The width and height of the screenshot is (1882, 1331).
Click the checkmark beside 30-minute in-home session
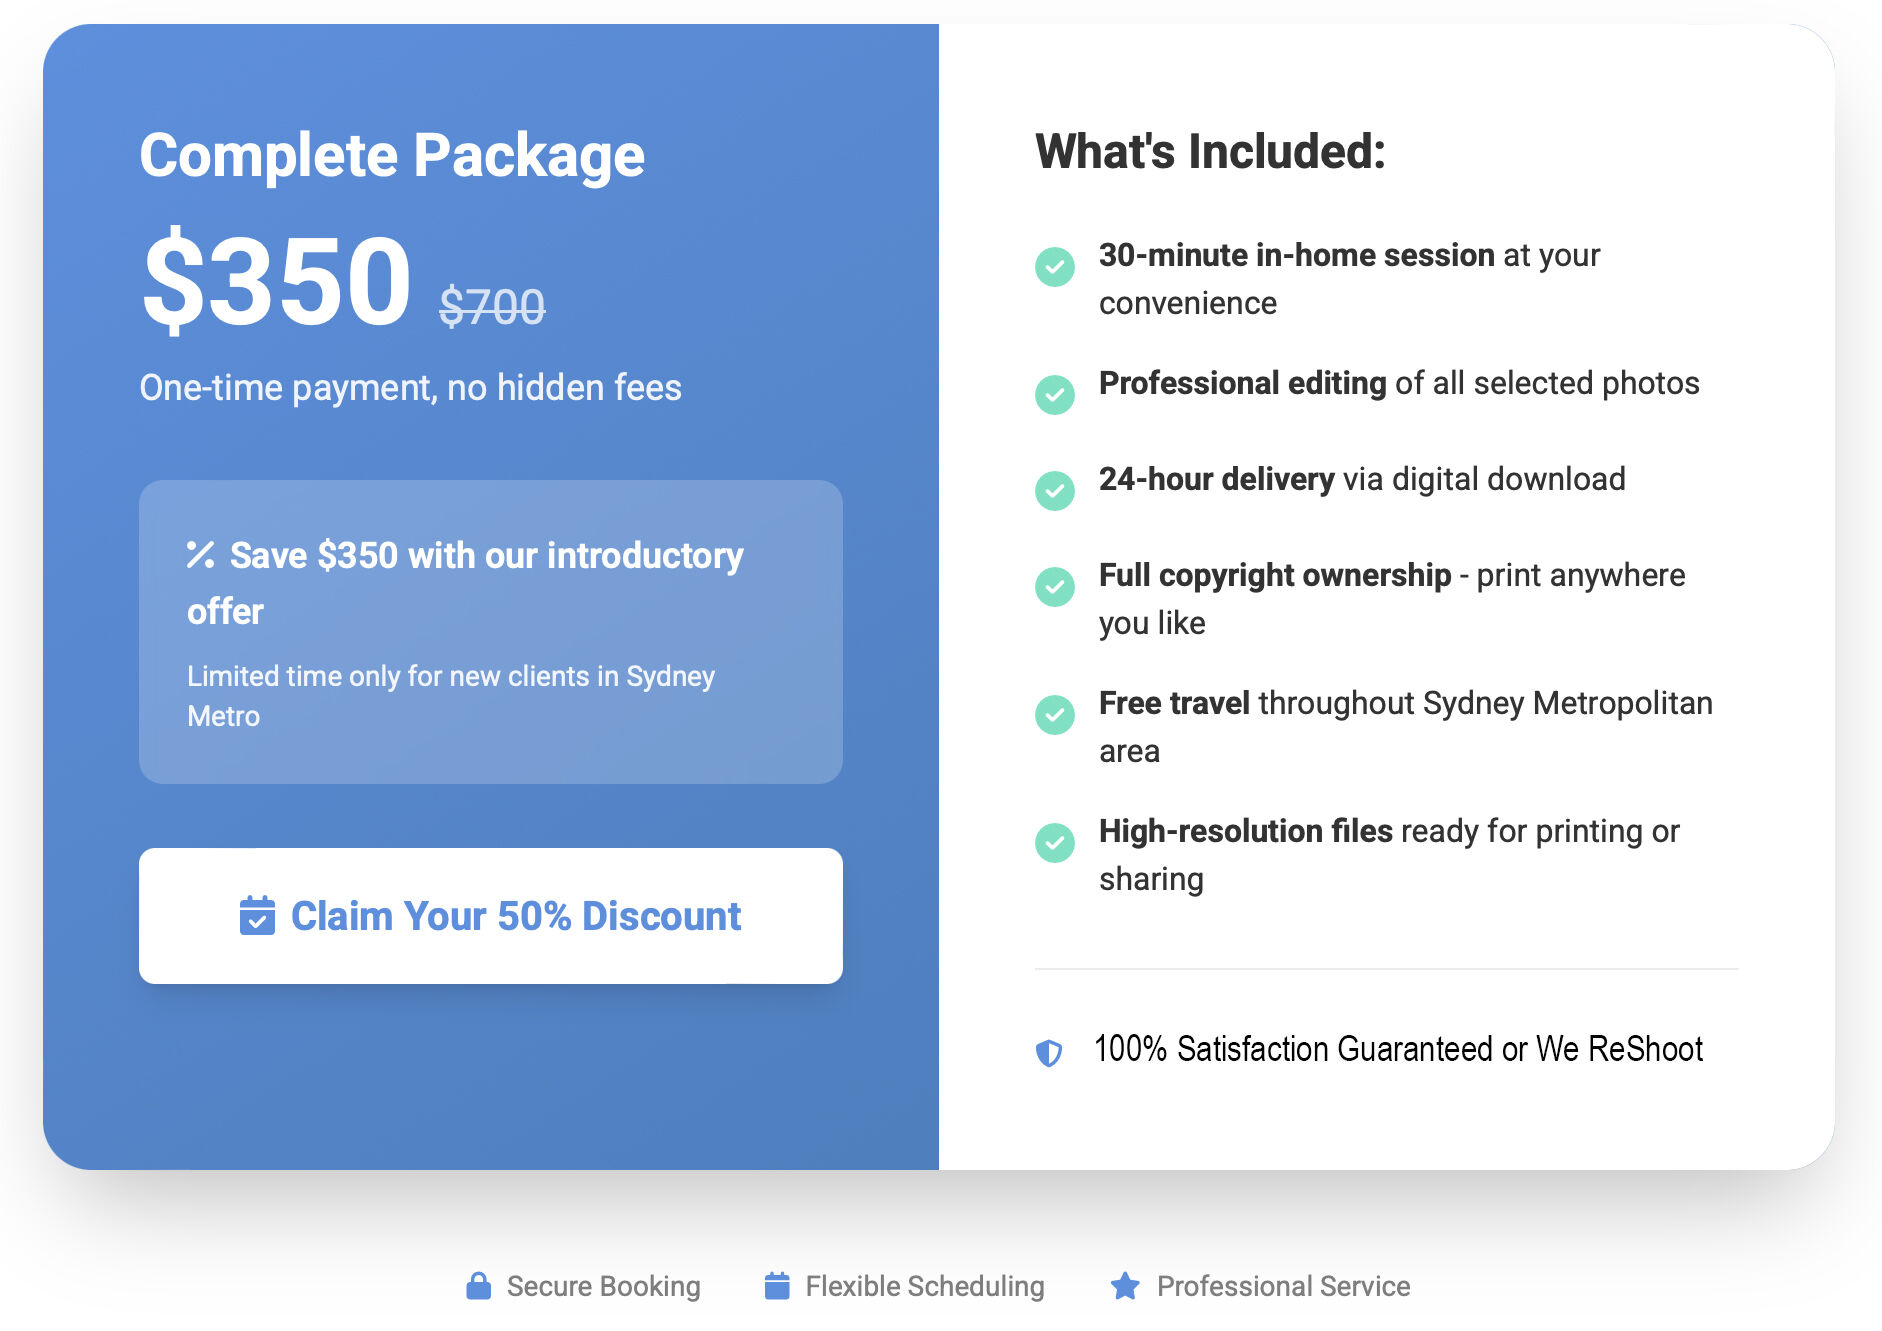(x=1054, y=267)
